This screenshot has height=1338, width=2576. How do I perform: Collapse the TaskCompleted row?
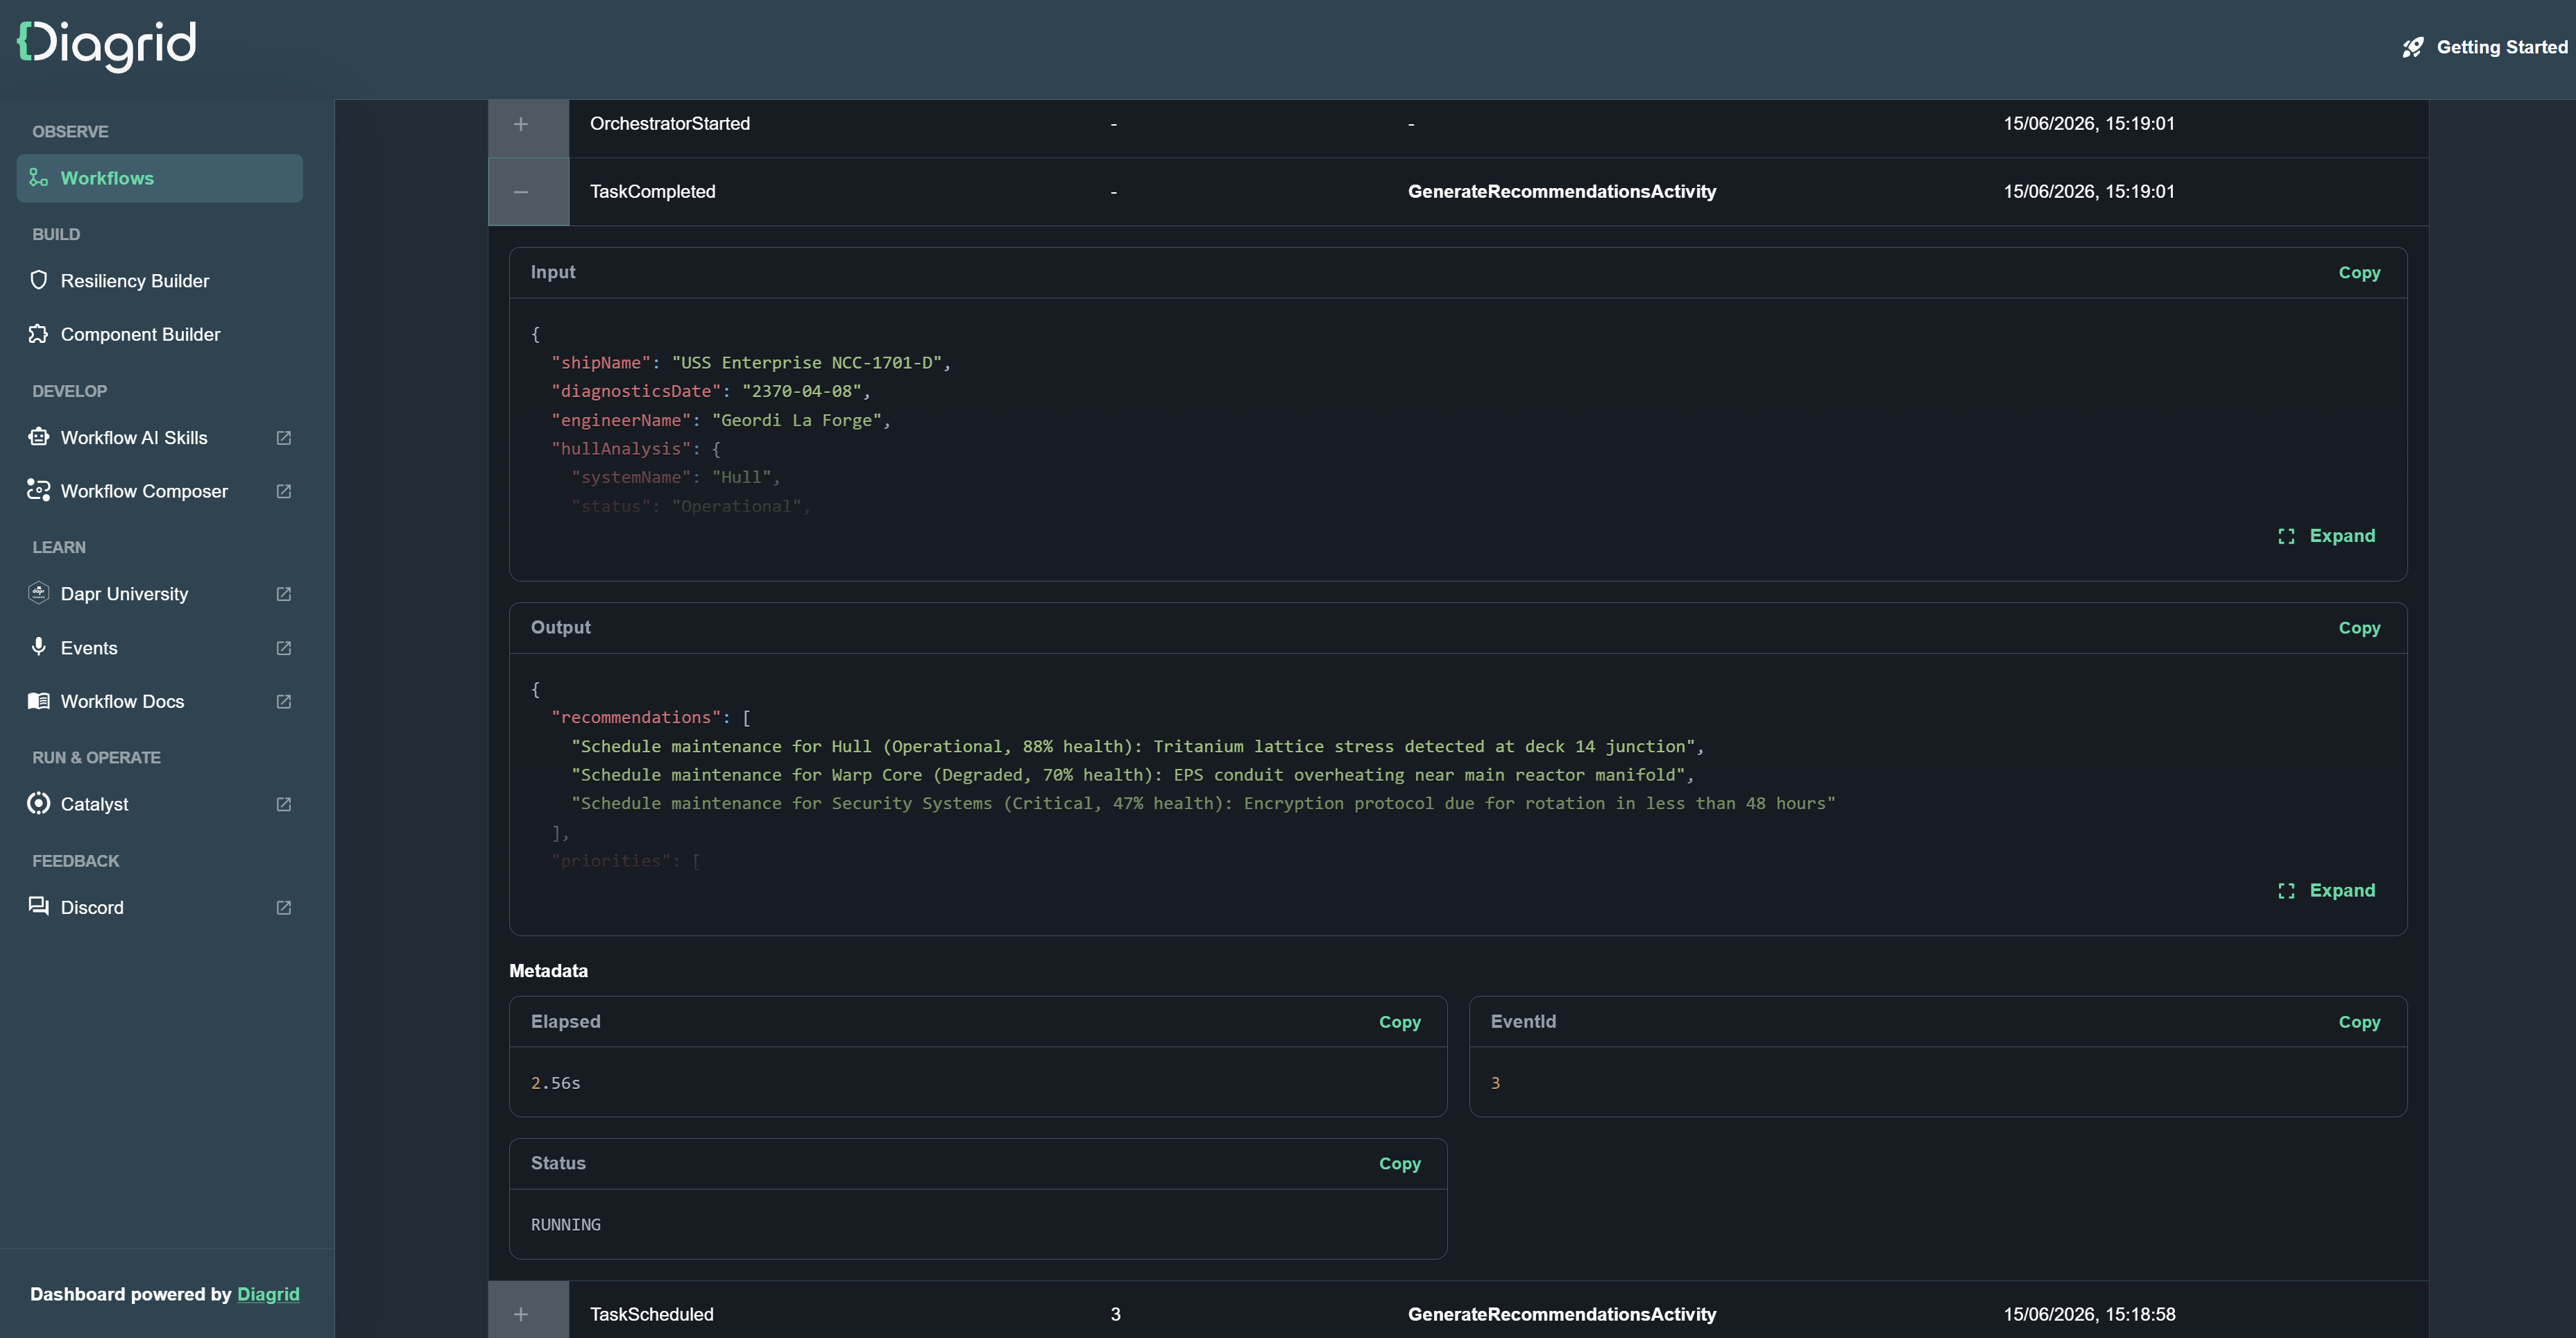click(521, 192)
